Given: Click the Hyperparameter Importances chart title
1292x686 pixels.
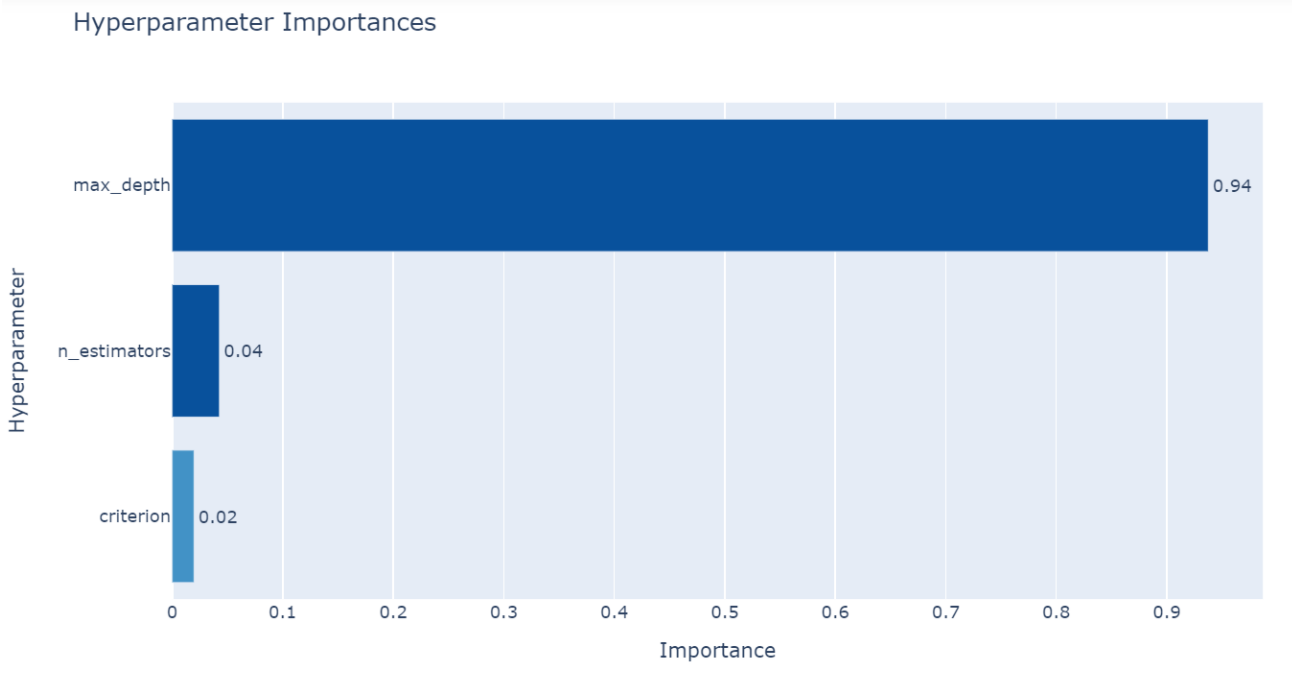Looking at the screenshot, I should [x=255, y=23].
